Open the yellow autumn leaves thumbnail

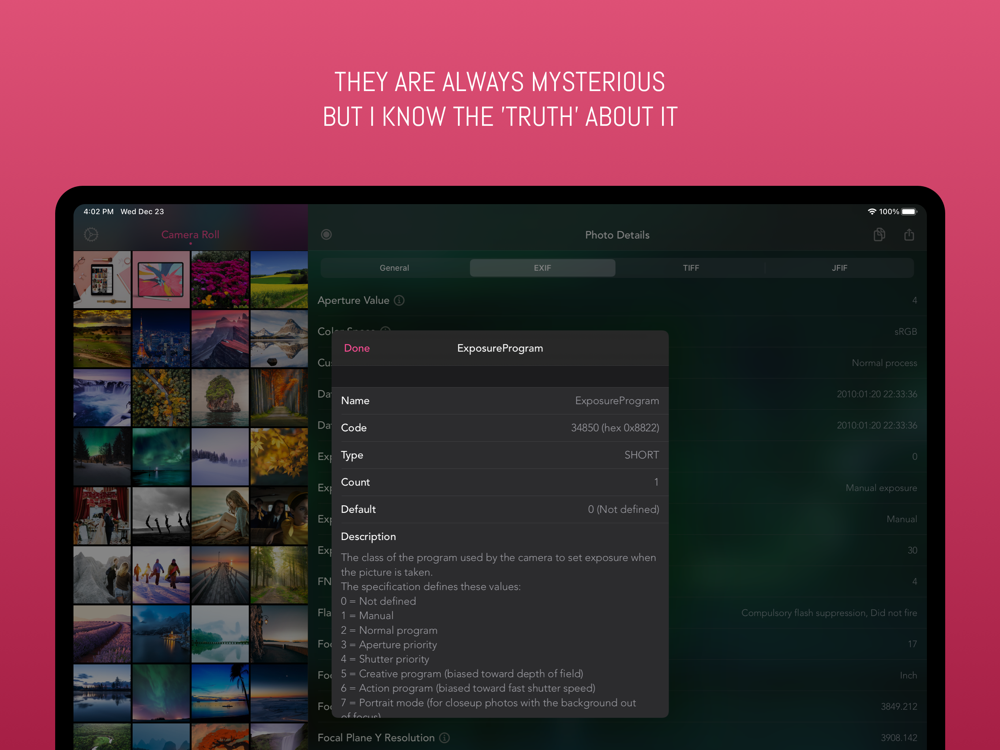tap(279, 457)
